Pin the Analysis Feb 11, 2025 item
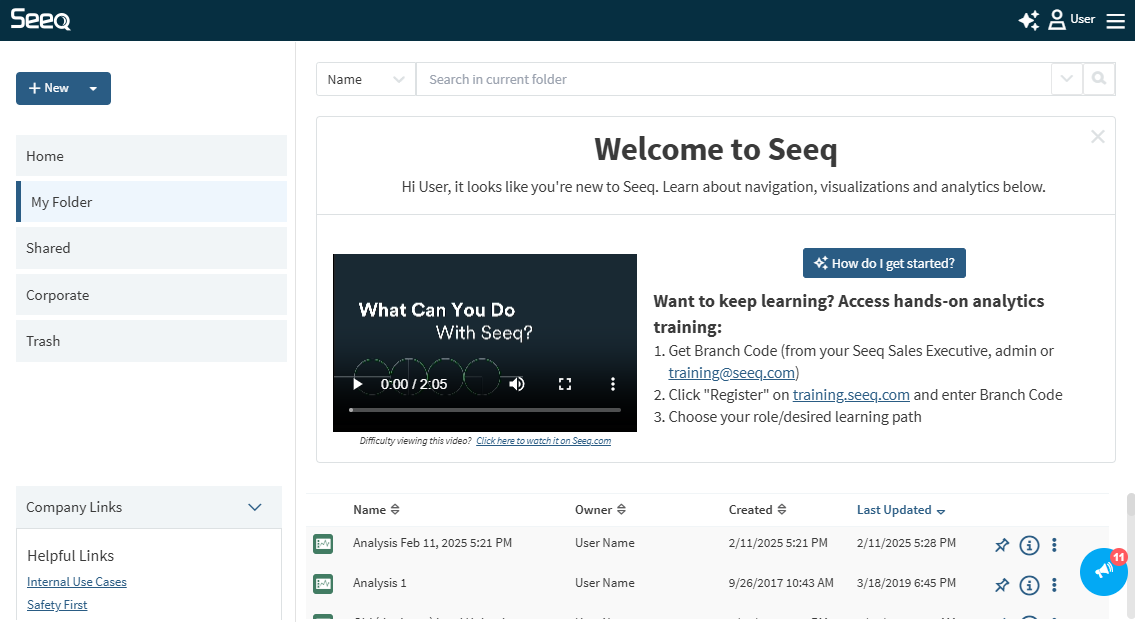 (x=1001, y=545)
